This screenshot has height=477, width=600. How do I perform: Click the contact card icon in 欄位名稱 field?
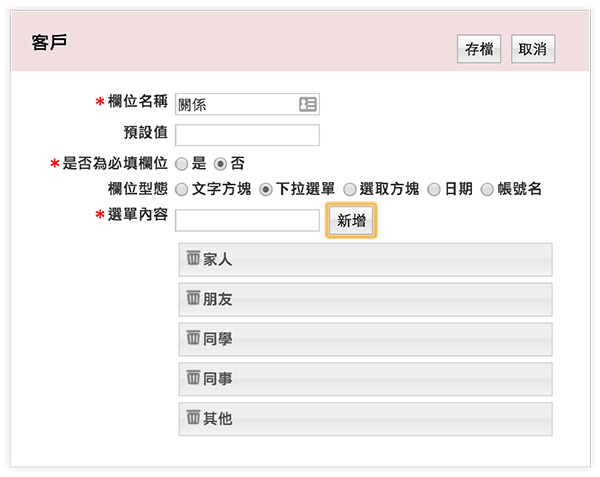point(307,104)
